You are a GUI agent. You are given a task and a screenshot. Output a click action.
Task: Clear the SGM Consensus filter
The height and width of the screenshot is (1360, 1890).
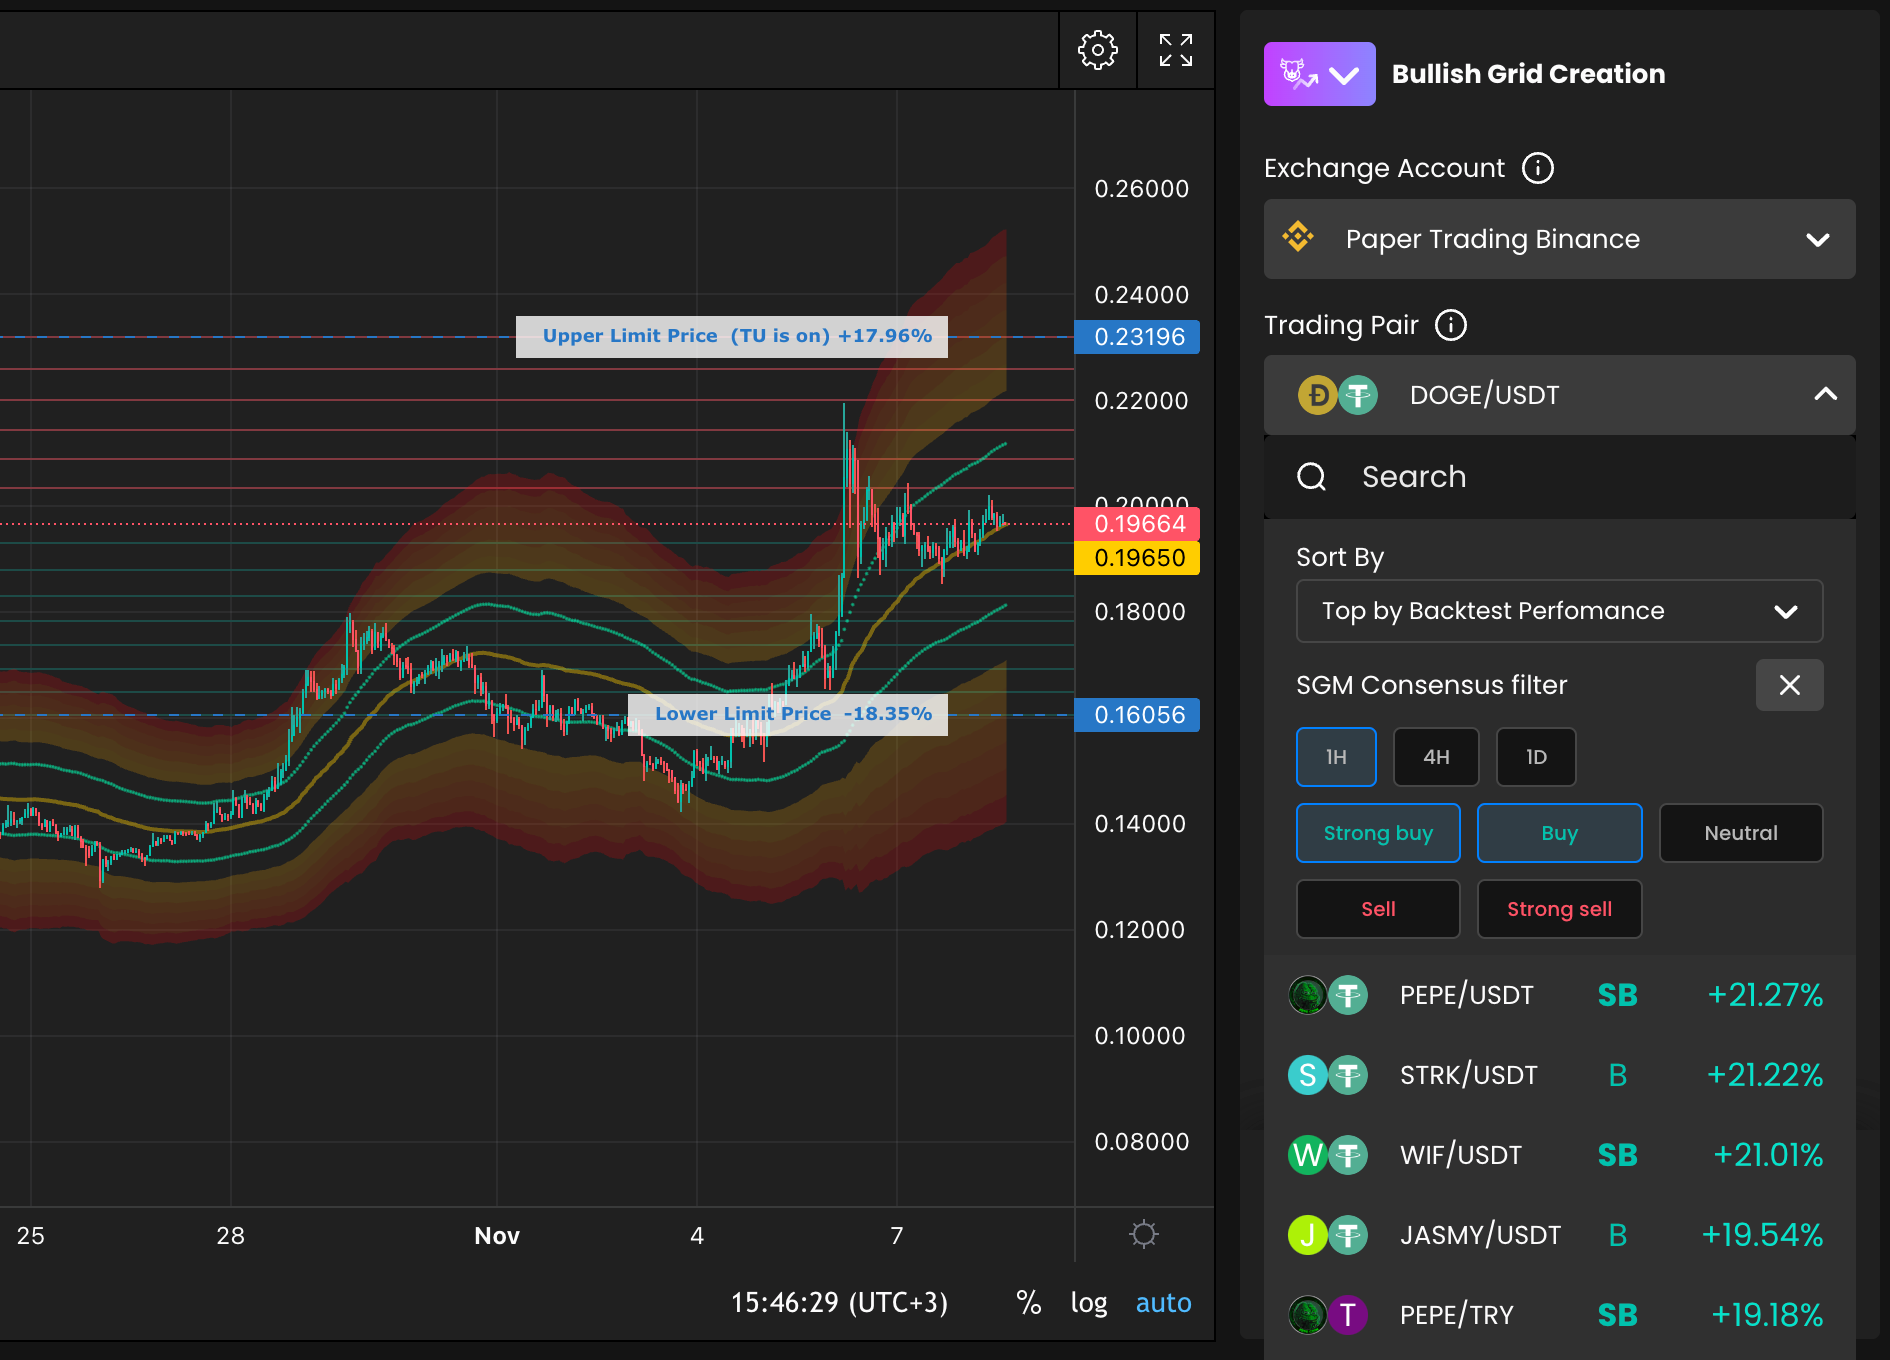tap(1790, 685)
